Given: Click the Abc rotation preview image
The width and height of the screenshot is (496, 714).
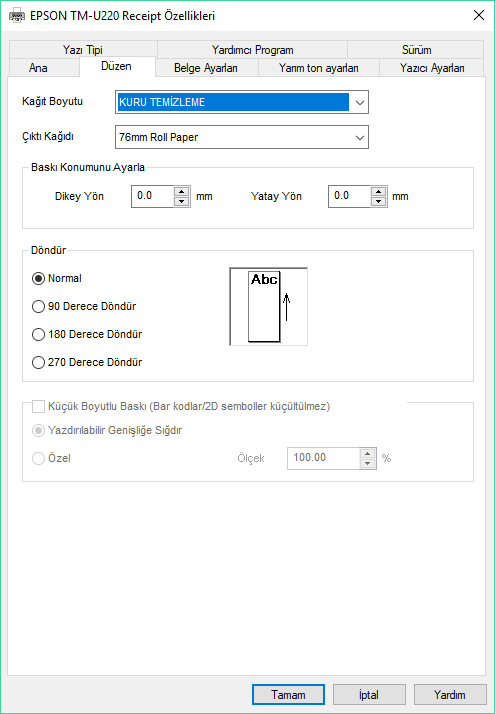Looking at the screenshot, I should 268,306.
